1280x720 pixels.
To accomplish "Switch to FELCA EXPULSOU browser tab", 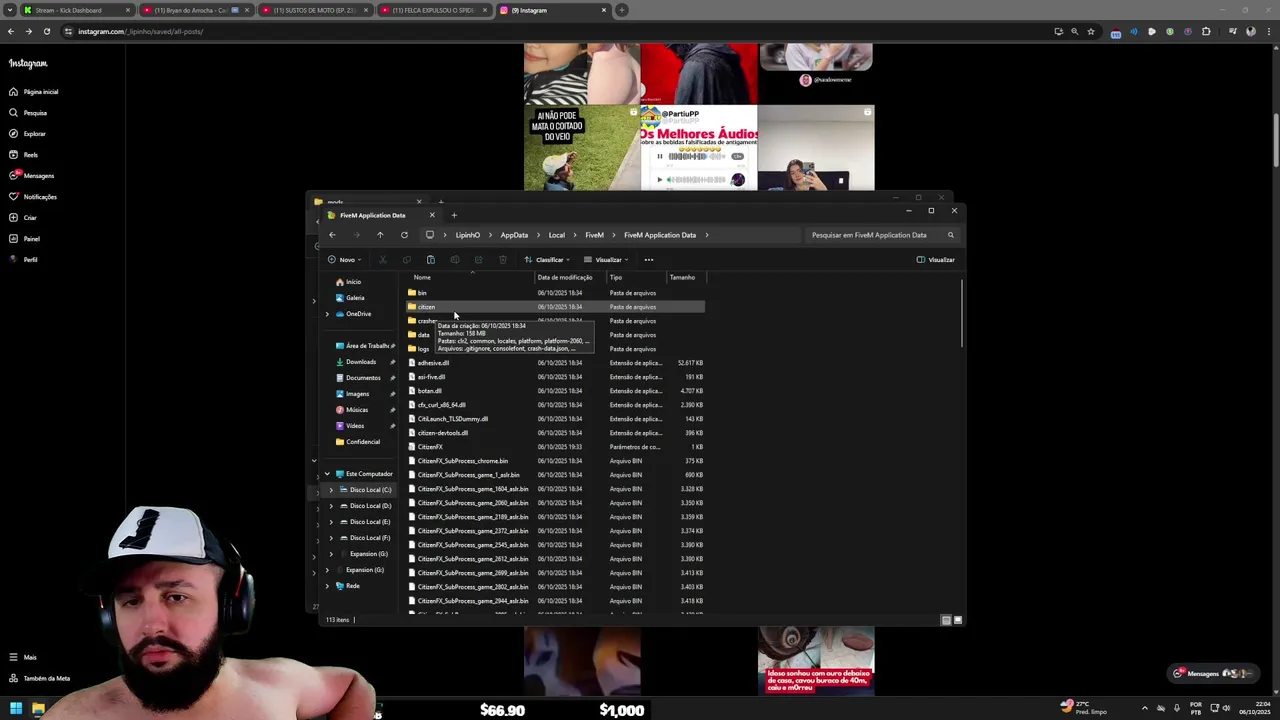I will (432, 10).
